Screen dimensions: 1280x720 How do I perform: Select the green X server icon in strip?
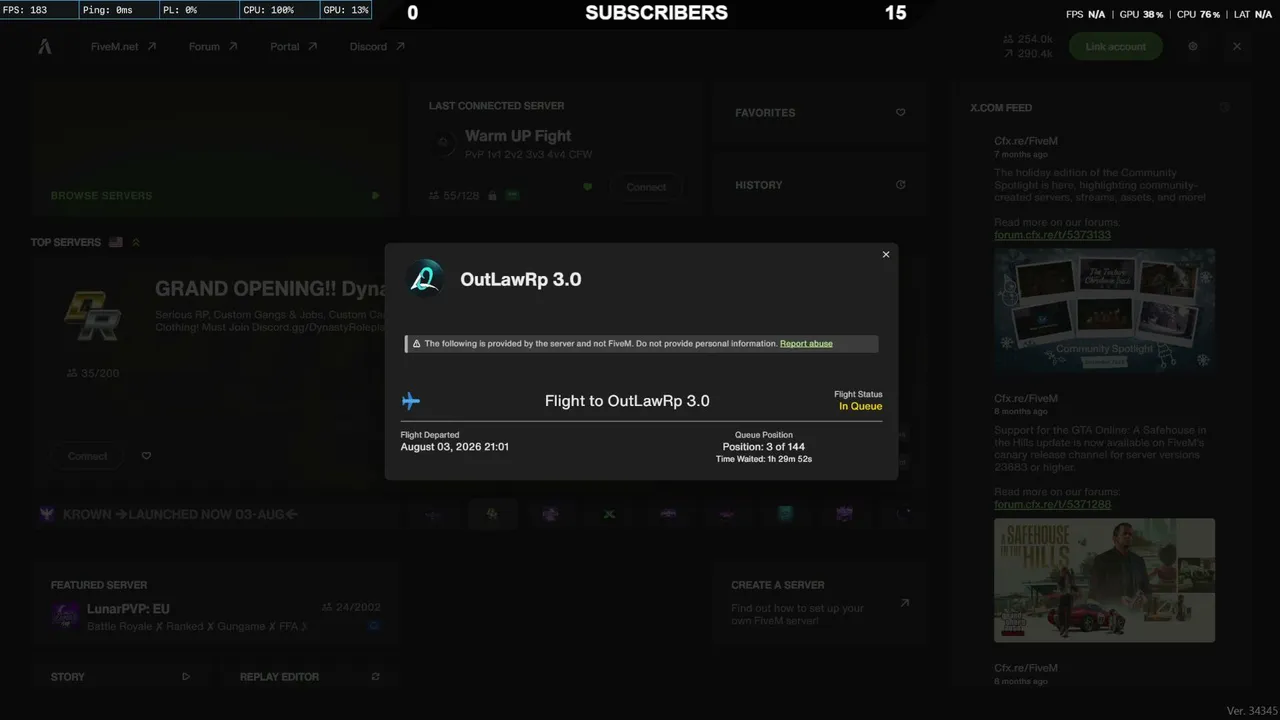609,514
